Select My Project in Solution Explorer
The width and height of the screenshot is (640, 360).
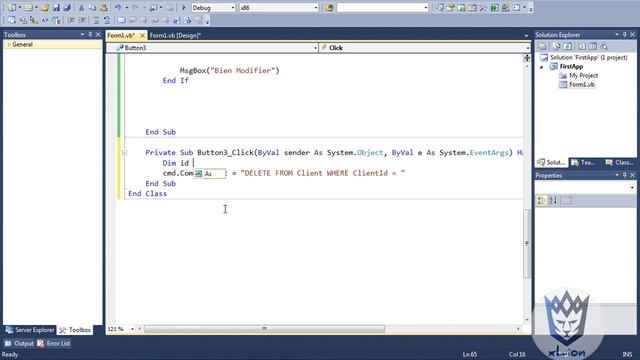[x=583, y=76]
